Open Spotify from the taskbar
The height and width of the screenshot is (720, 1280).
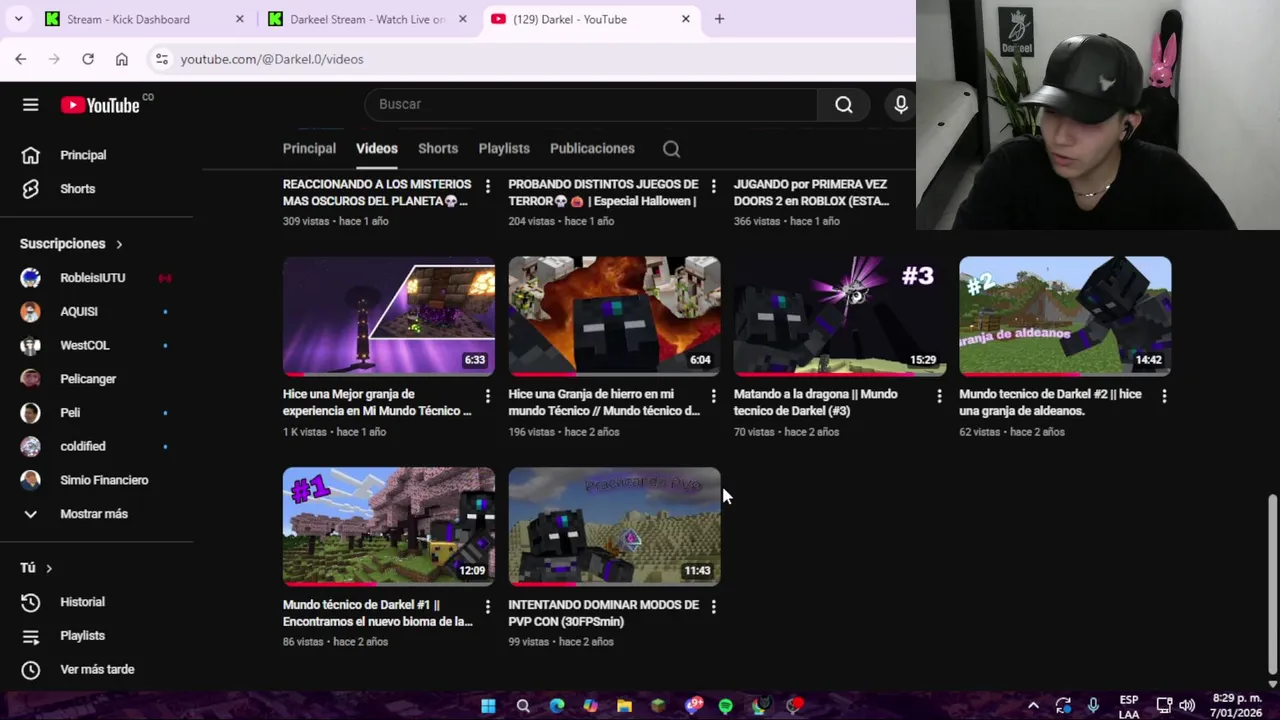(726, 706)
